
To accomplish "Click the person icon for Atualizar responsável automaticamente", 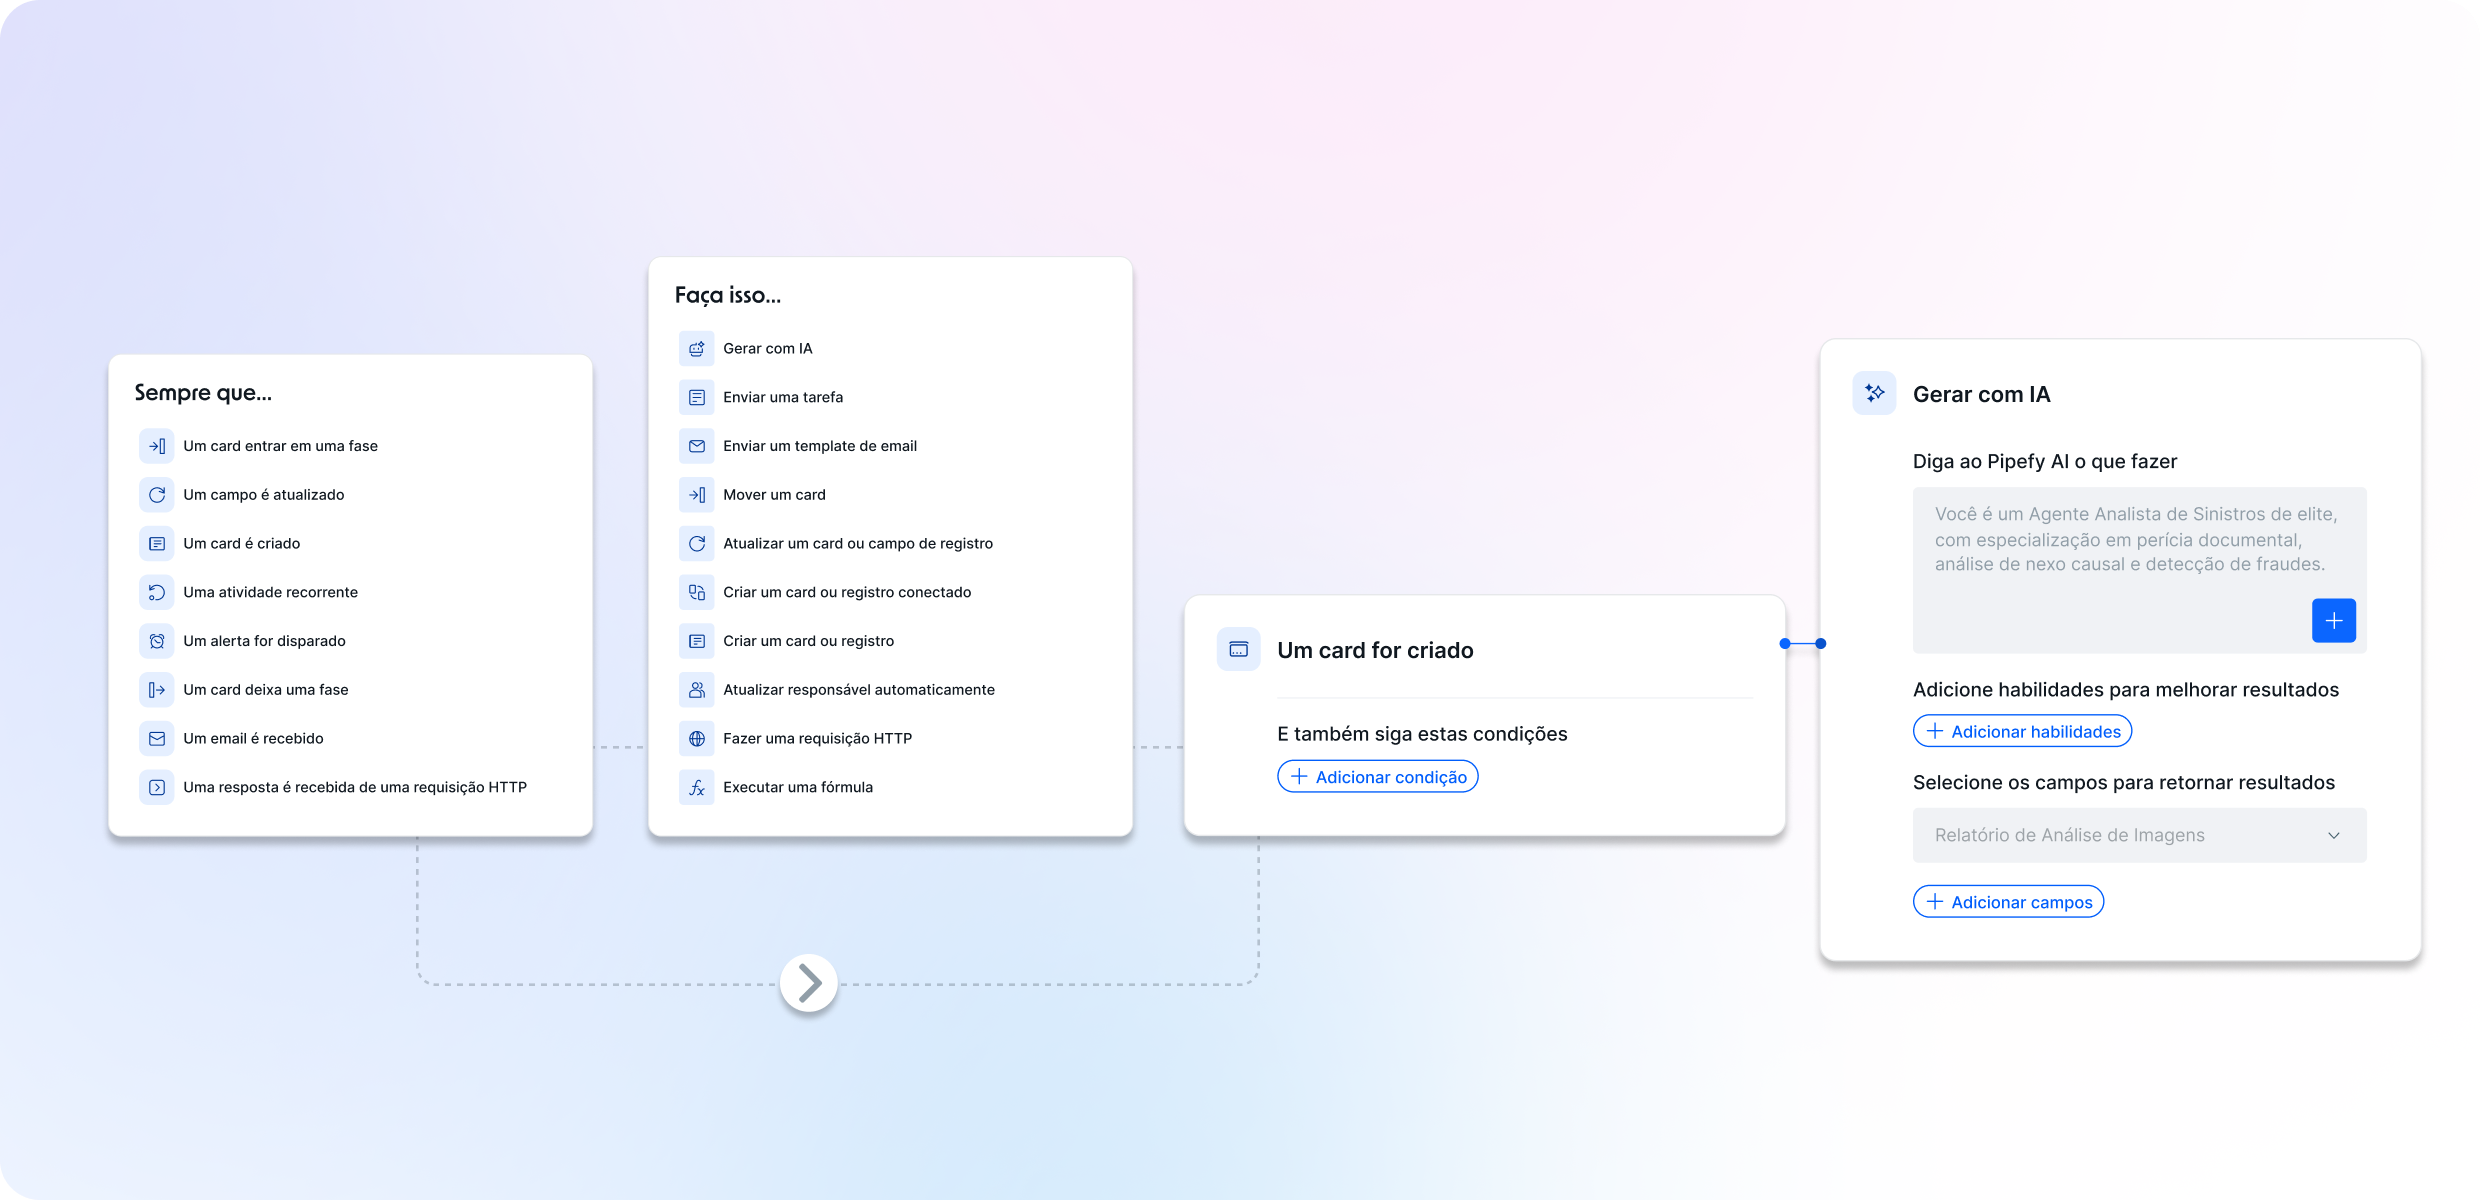I will (x=697, y=690).
